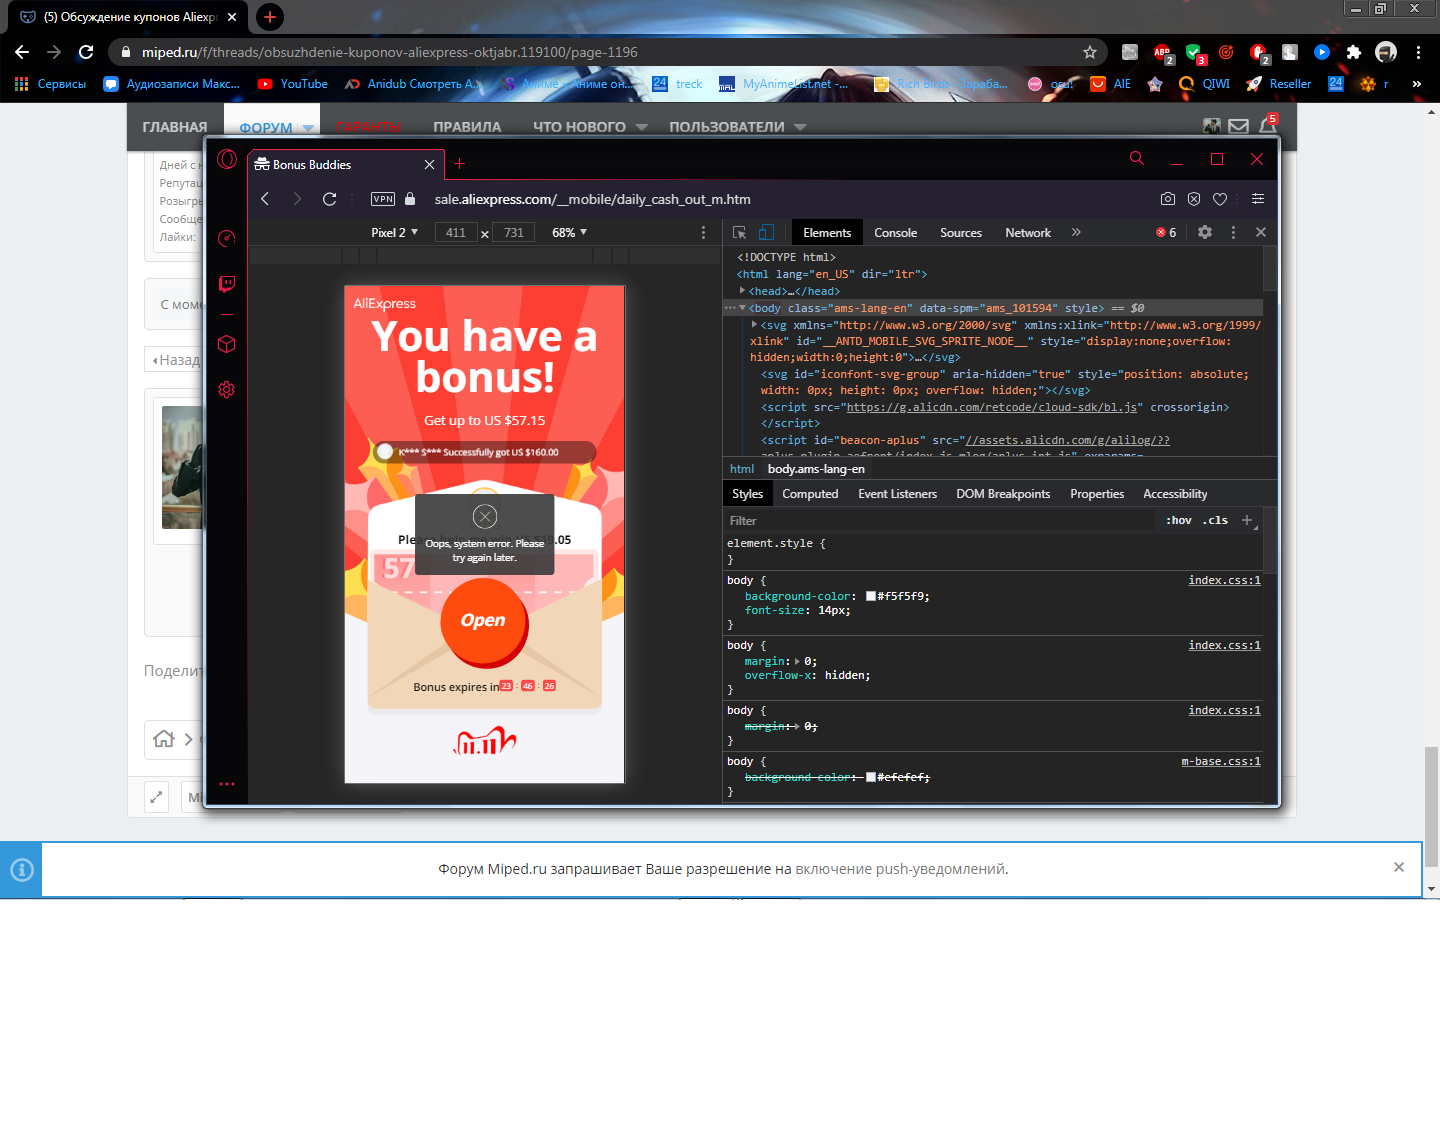Image resolution: width=1440 pixels, height=1122 pixels.
Task: Click the orange Open bonus button
Action: click(484, 621)
